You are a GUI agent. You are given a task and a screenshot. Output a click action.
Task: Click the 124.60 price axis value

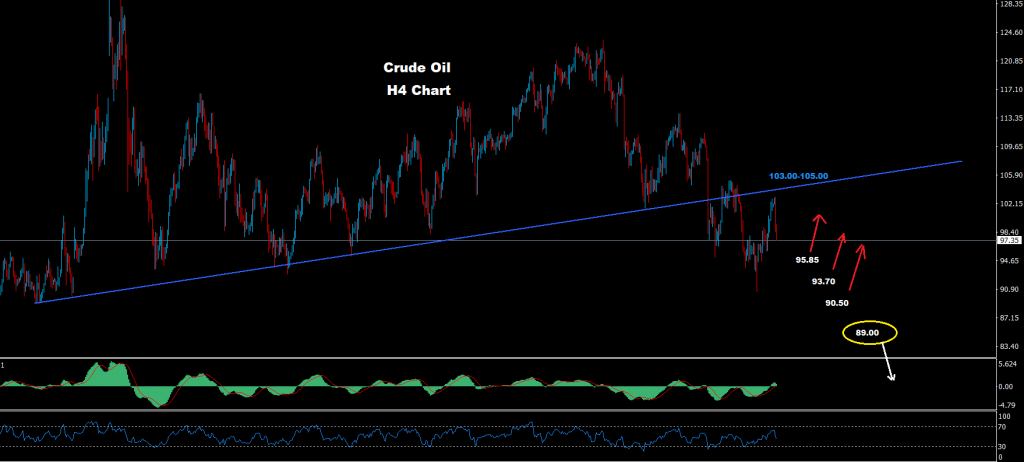click(x=1011, y=33)
